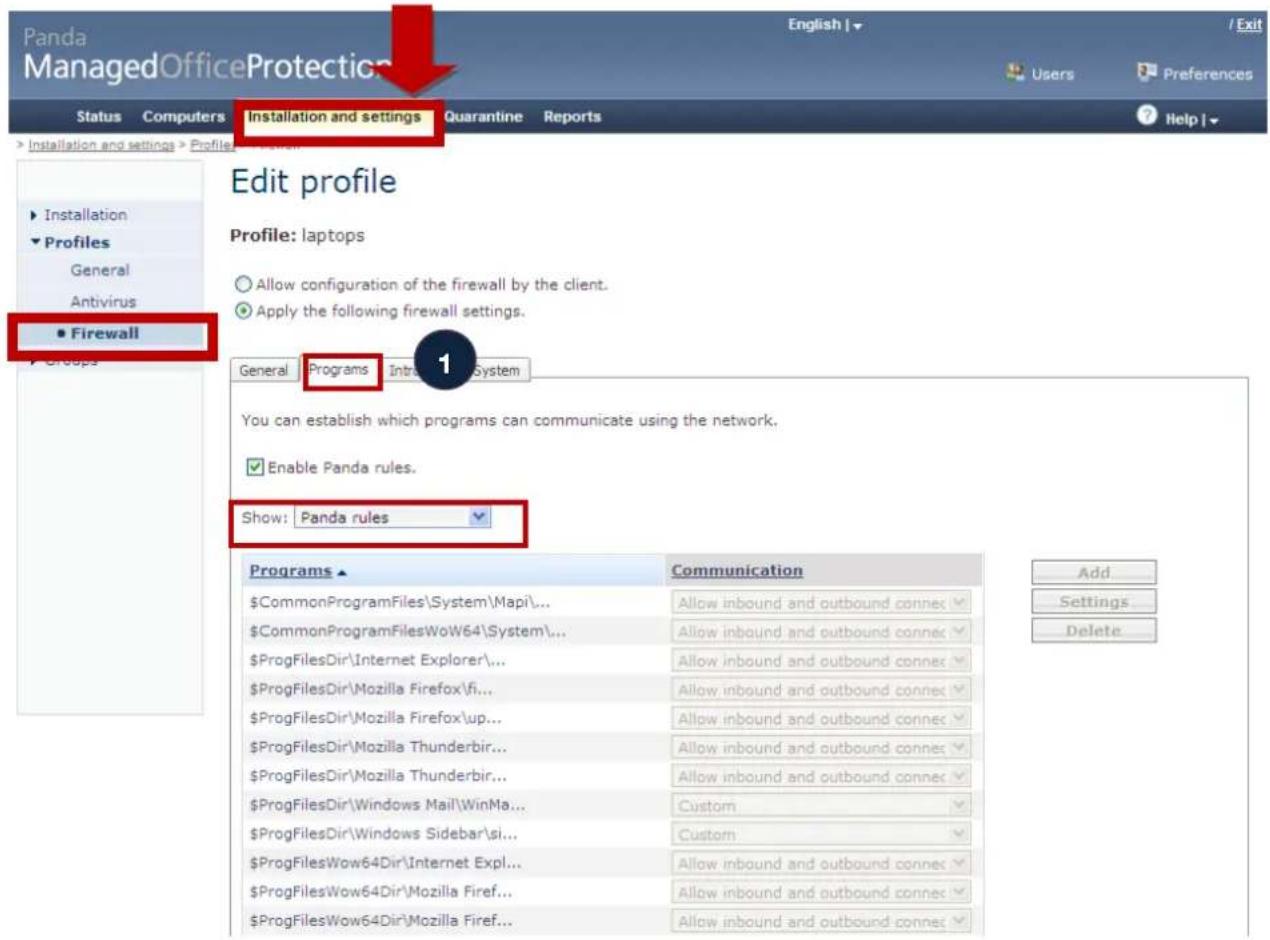Open Preferences via its header icon

(x=1146, y=73)
